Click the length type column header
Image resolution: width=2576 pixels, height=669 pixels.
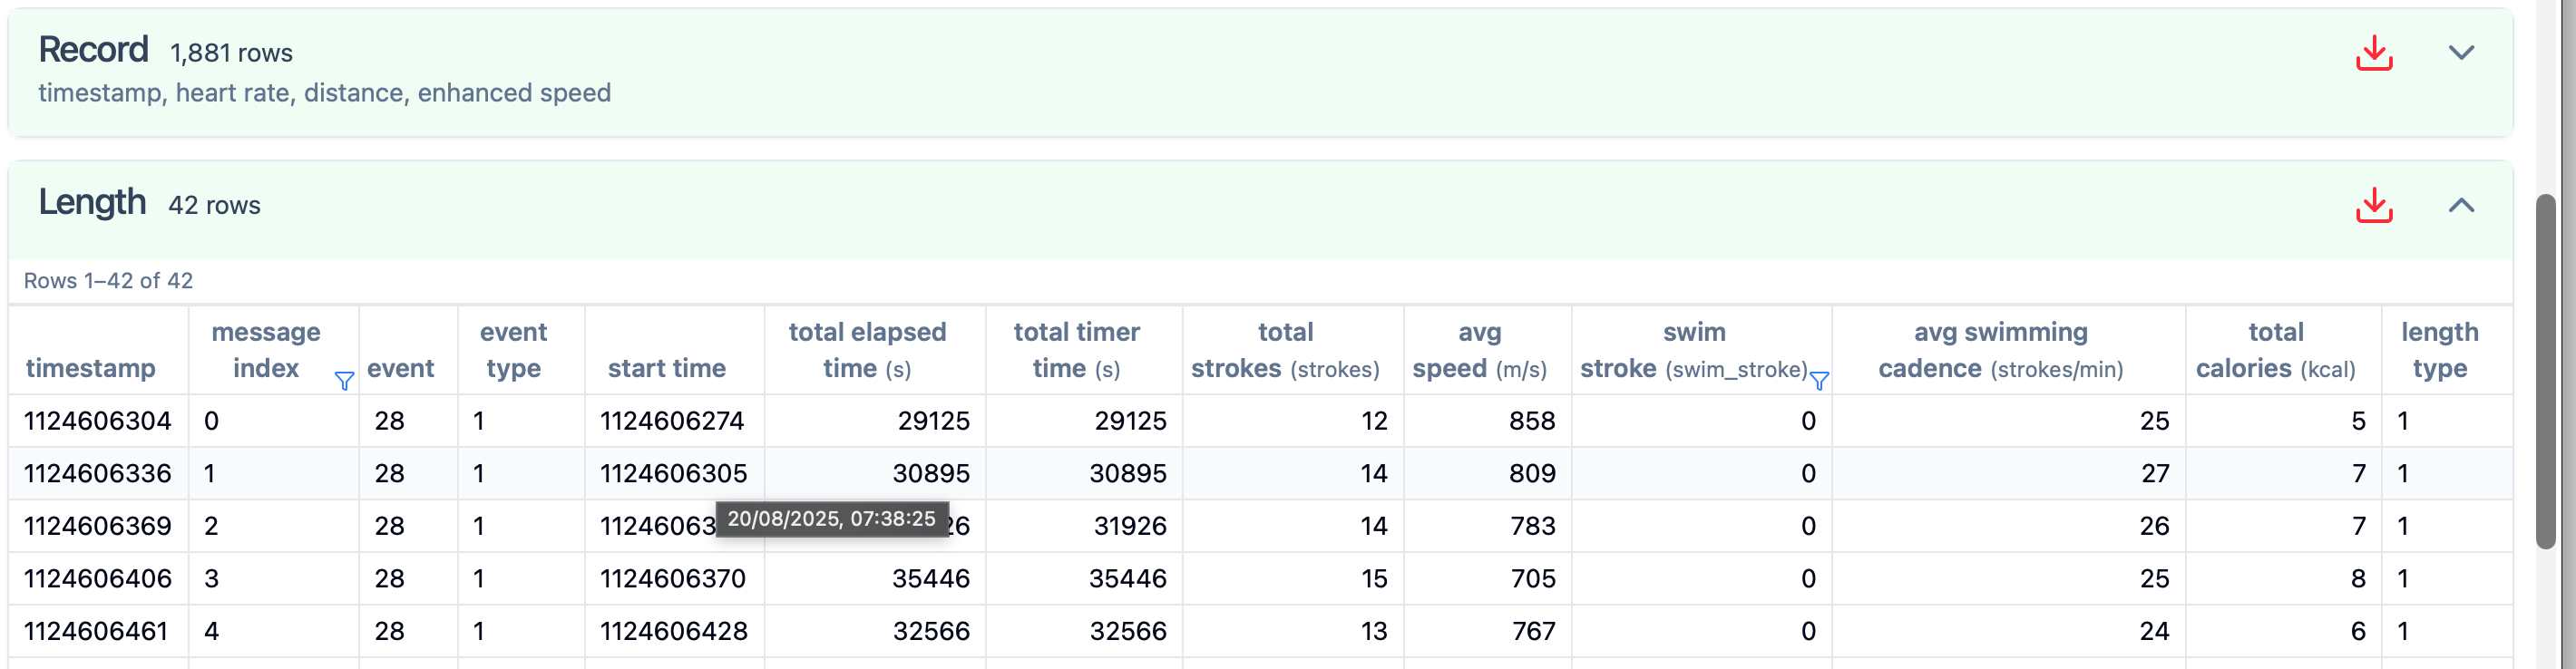point(2438,350)
